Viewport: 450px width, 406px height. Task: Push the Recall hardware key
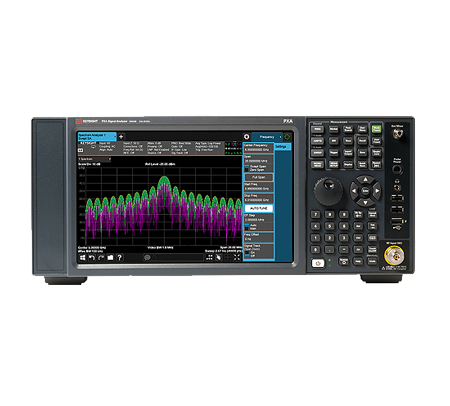(362, 141)
